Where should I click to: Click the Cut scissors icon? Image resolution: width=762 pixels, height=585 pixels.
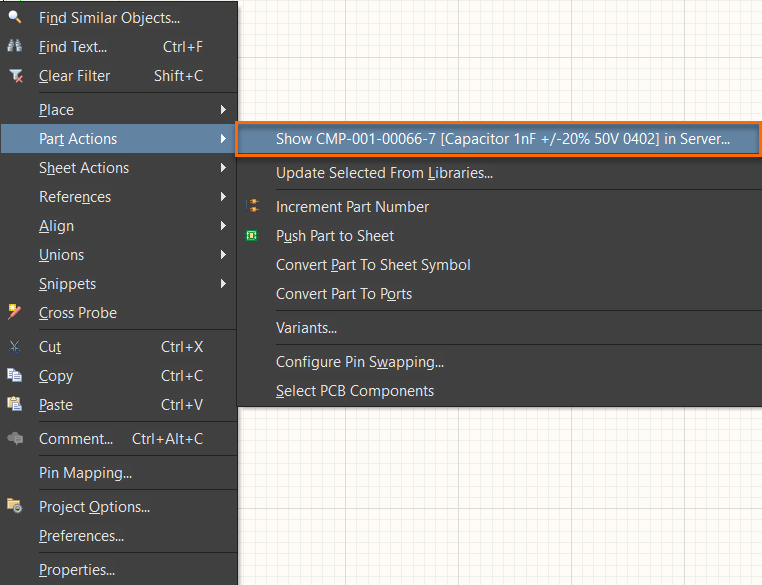click(15, 347)
